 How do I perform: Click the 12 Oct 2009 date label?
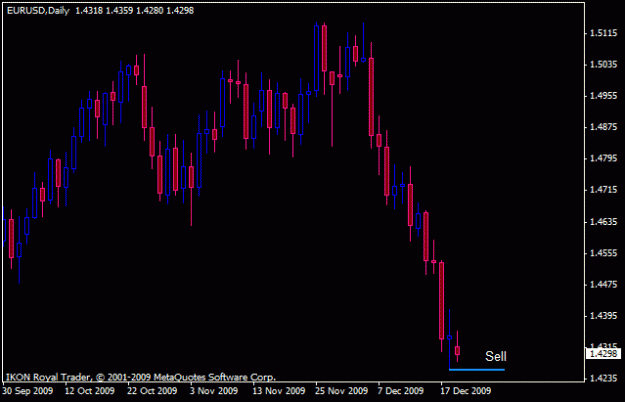[x=89, y=391]
